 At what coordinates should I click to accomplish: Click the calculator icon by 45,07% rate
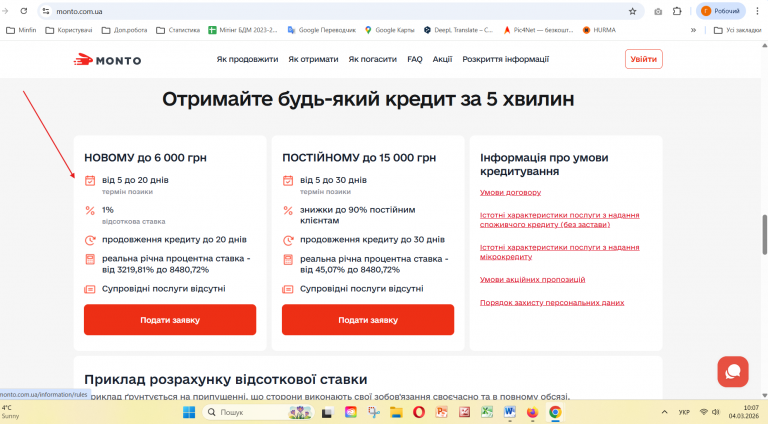click(x=288, y=259)
